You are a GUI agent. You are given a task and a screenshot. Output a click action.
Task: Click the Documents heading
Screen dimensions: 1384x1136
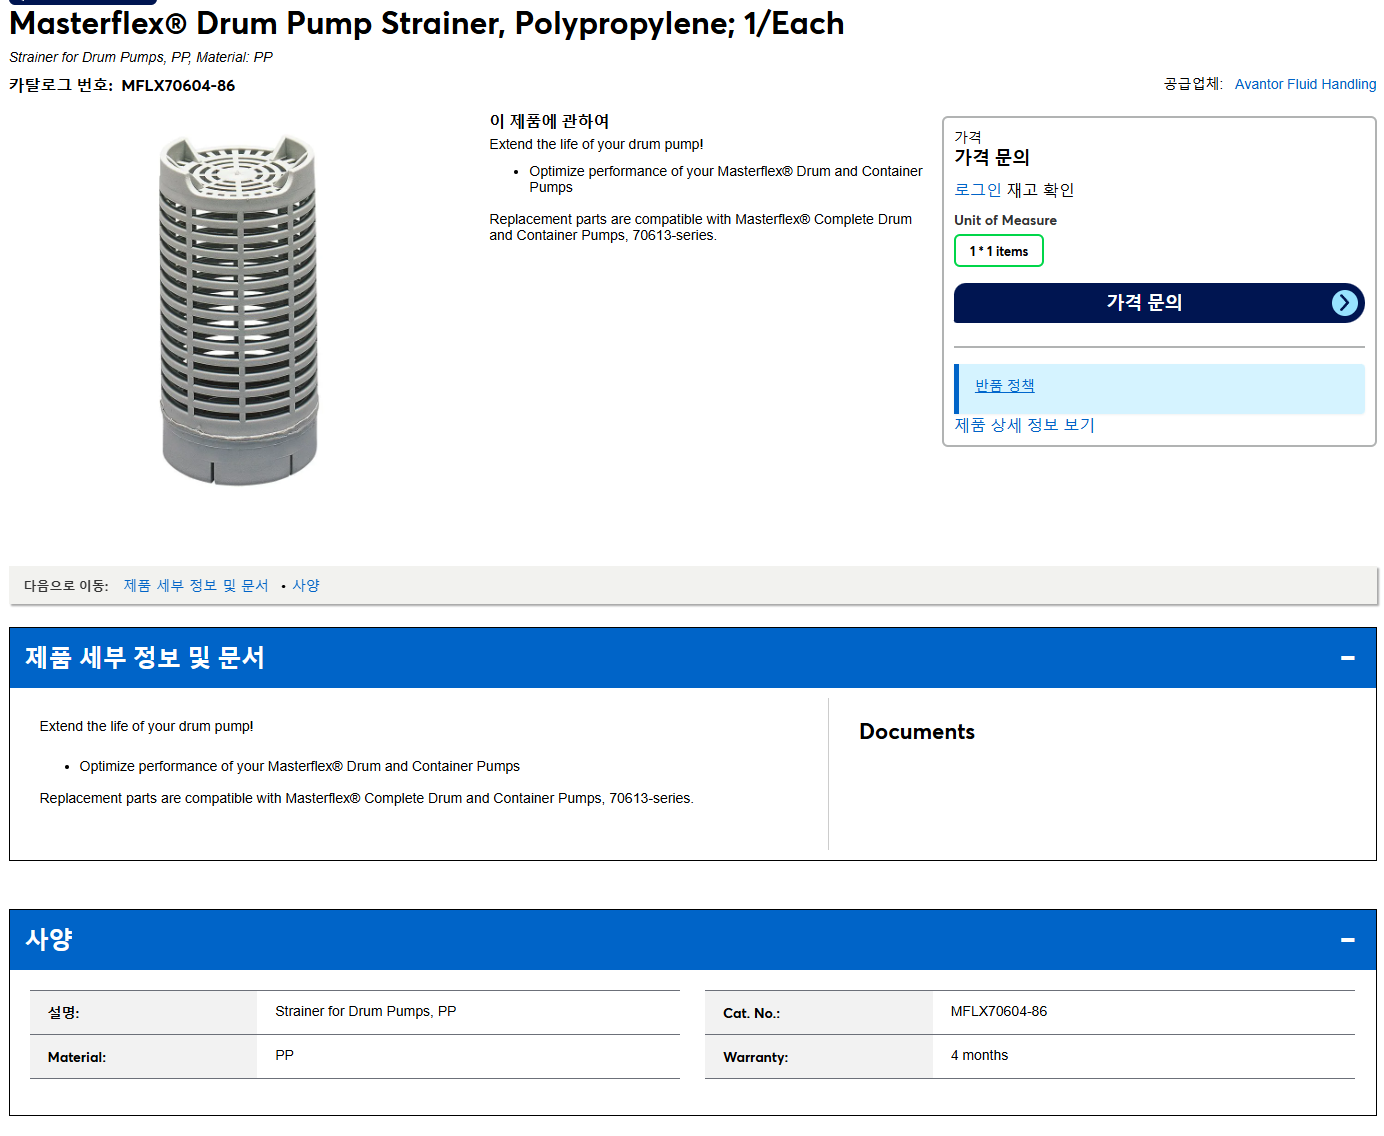(917, 732)
